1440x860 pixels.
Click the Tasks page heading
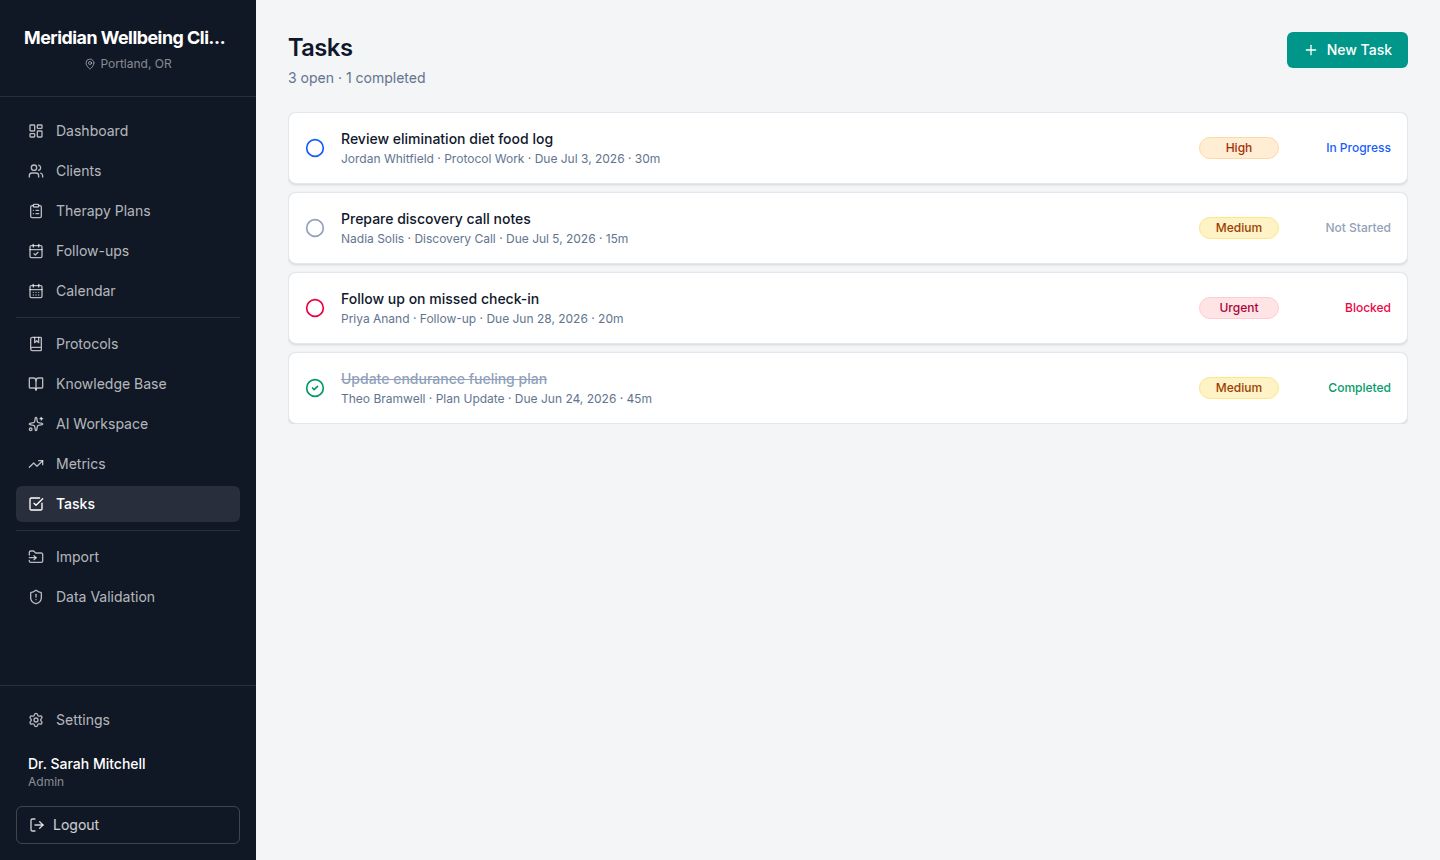tap(320, 48)
